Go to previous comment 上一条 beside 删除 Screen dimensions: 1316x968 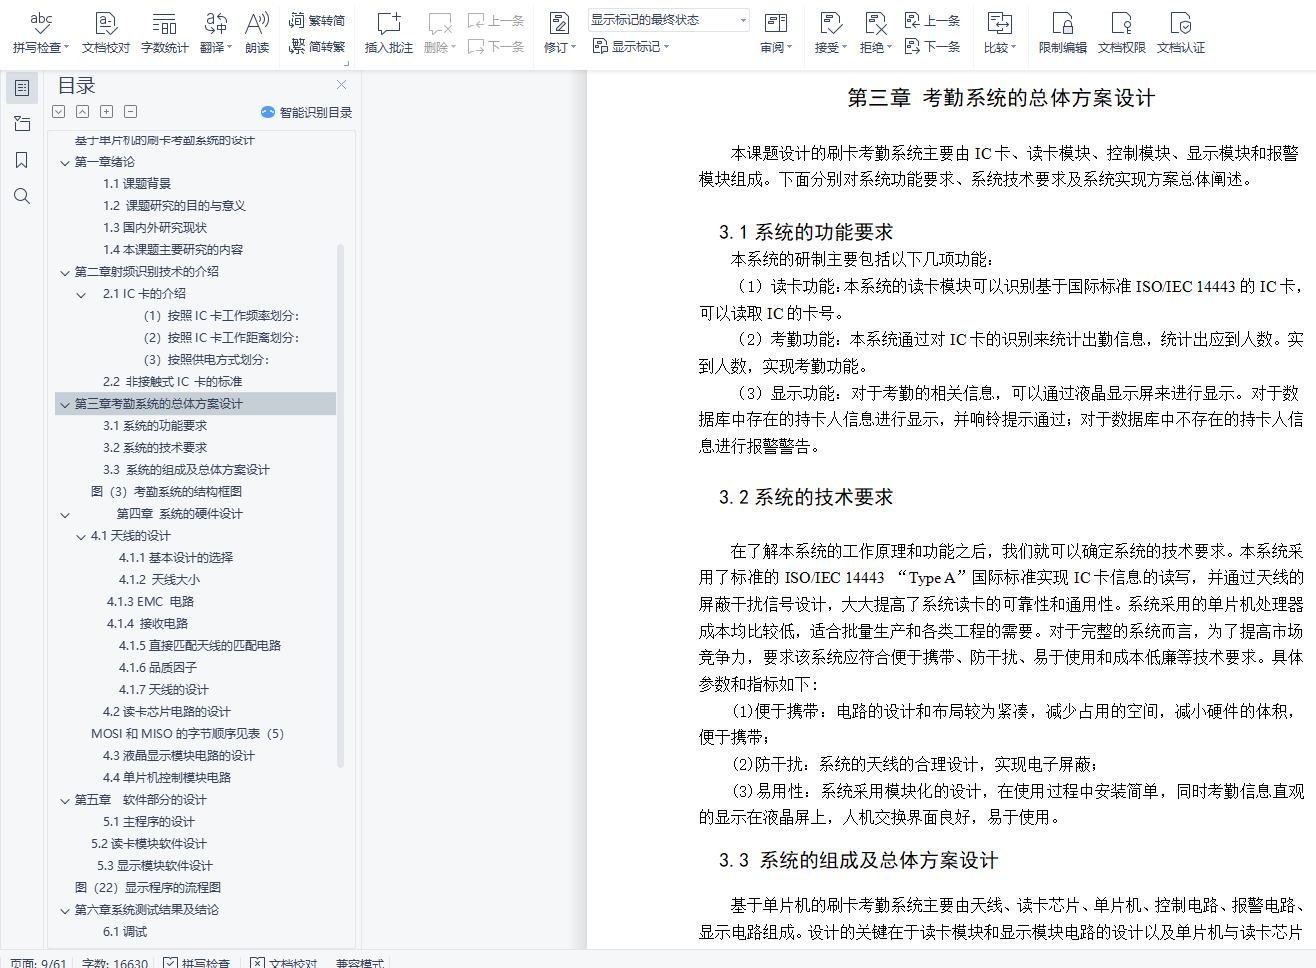pyautogui.click(x=496, y=20)
